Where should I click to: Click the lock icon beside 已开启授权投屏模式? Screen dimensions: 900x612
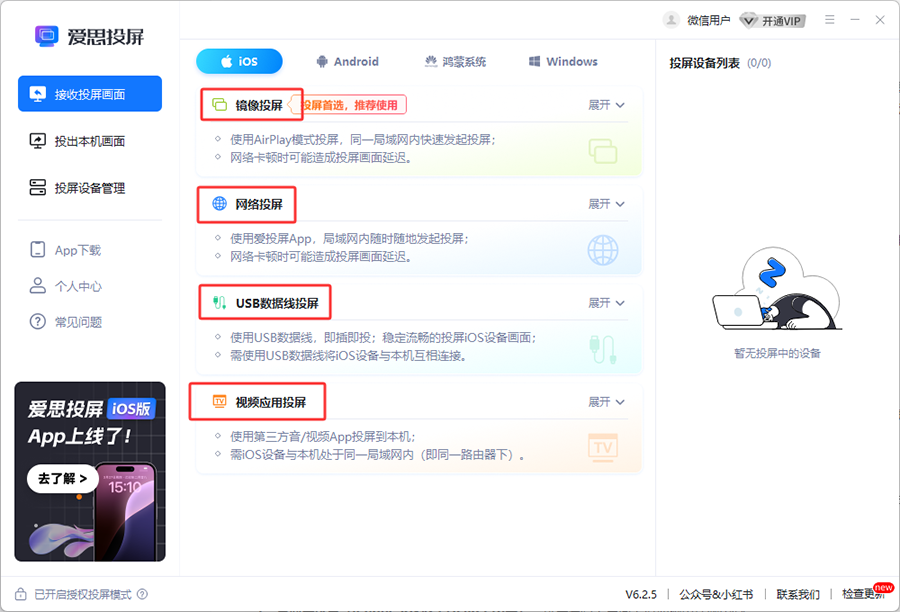(x=21, y=594)
